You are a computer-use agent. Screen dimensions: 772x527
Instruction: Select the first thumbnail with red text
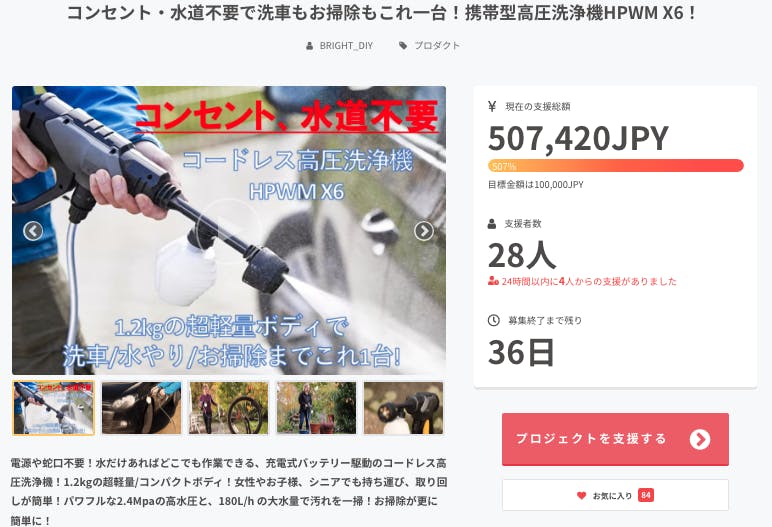pos(54,408)
